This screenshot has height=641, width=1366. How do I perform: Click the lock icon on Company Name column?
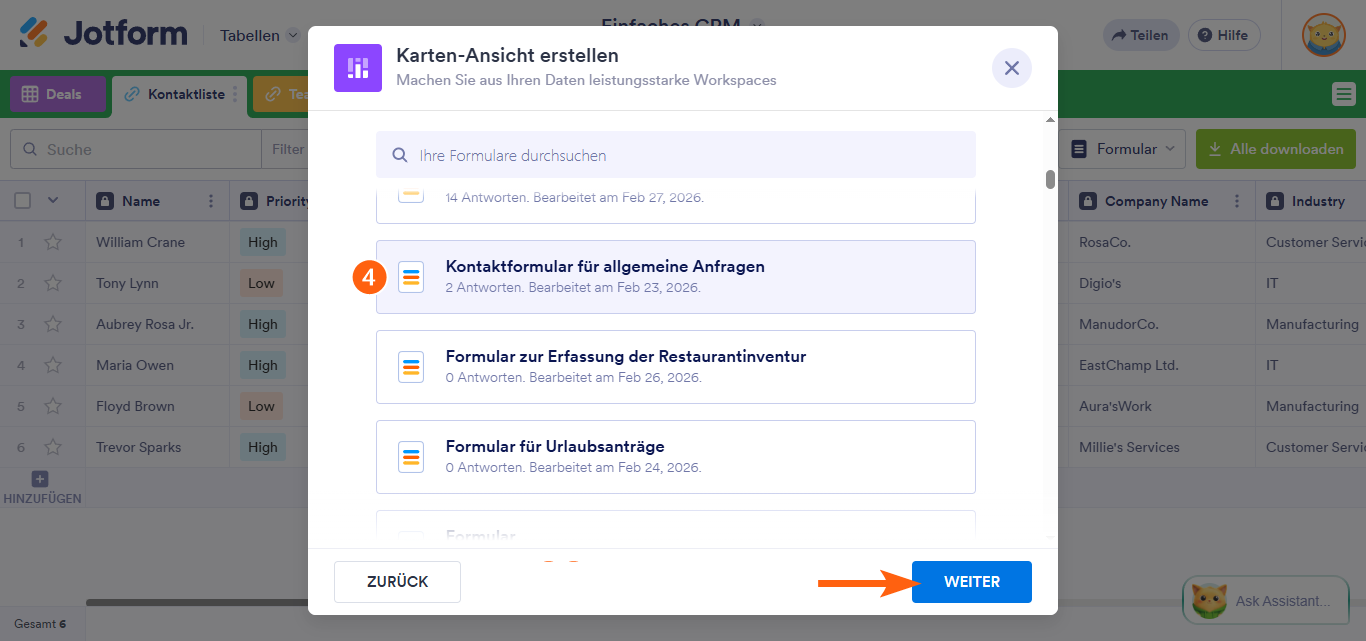1087,201
